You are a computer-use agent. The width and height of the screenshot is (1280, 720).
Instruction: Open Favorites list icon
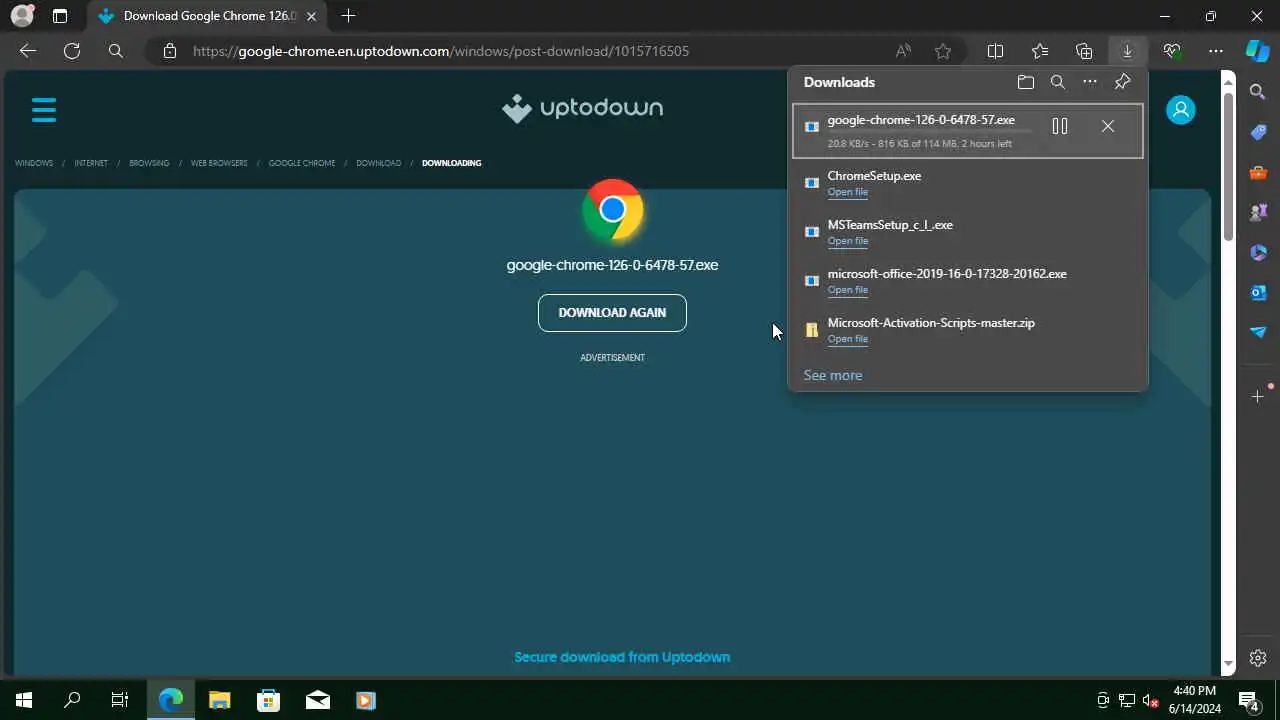pos(1040,51)
